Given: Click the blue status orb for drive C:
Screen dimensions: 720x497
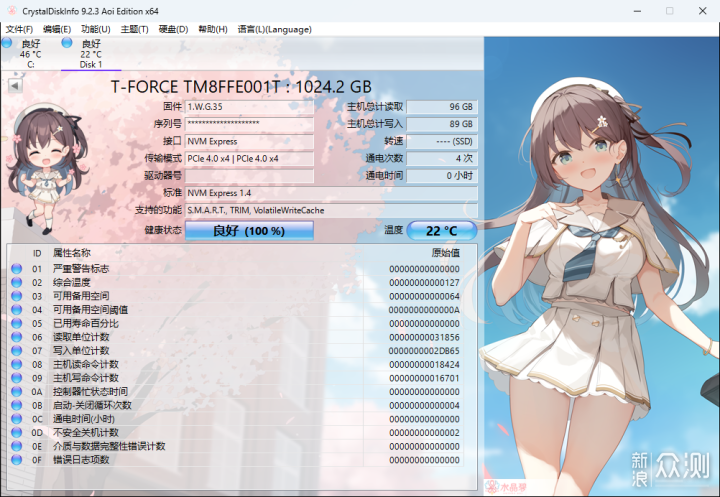Looking at the screenshot, I should point(7,43).
